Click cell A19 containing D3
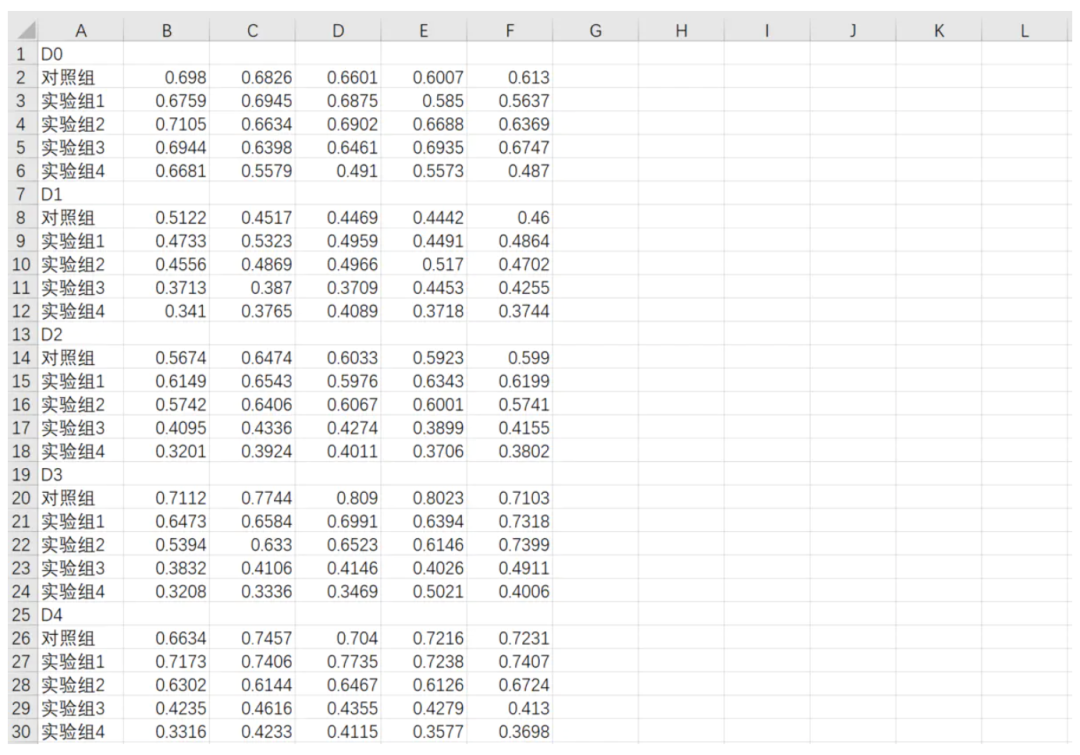The image size is (1080, 755). [81, 475]
